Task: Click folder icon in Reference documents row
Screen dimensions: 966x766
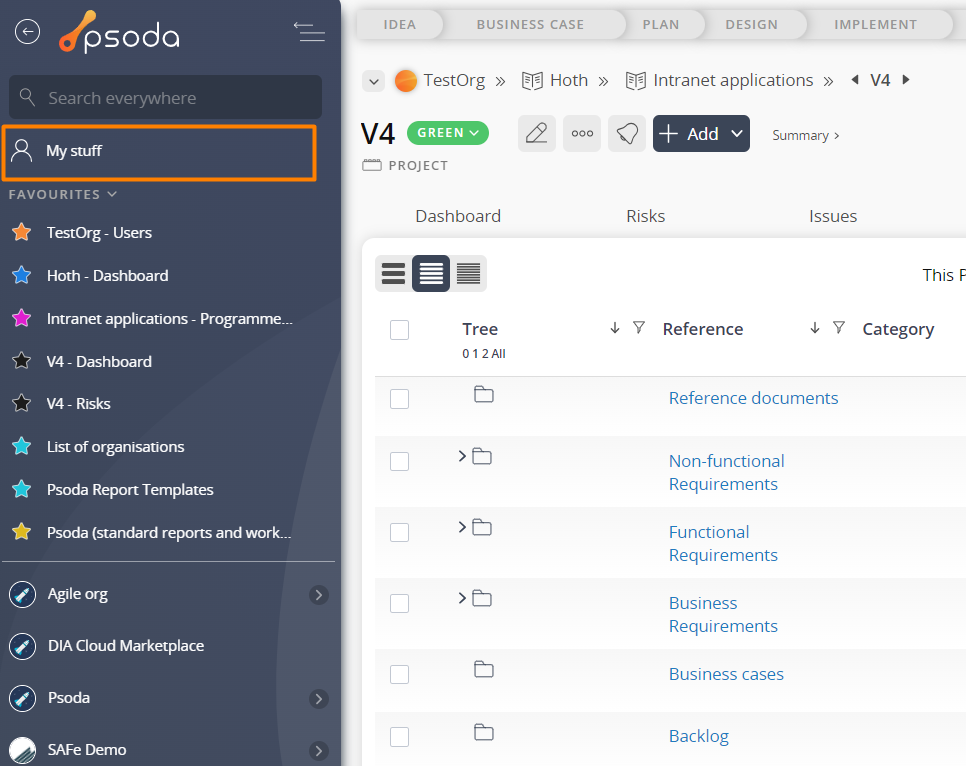Action: (x=484, y=394)
